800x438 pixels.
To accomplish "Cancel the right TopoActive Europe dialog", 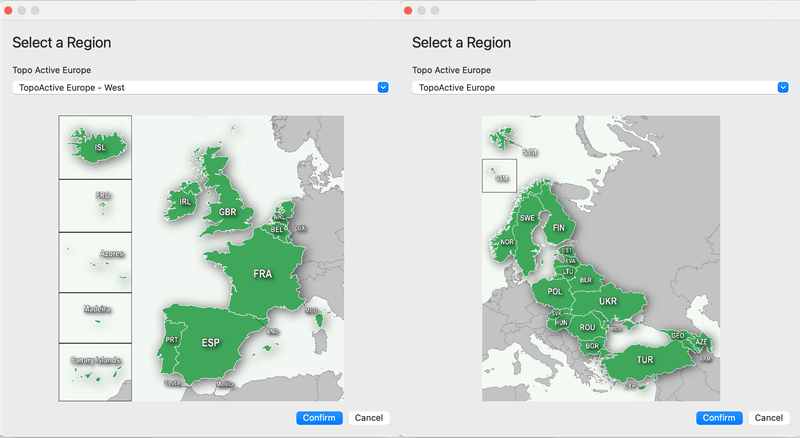I will (x=768, y=418).
